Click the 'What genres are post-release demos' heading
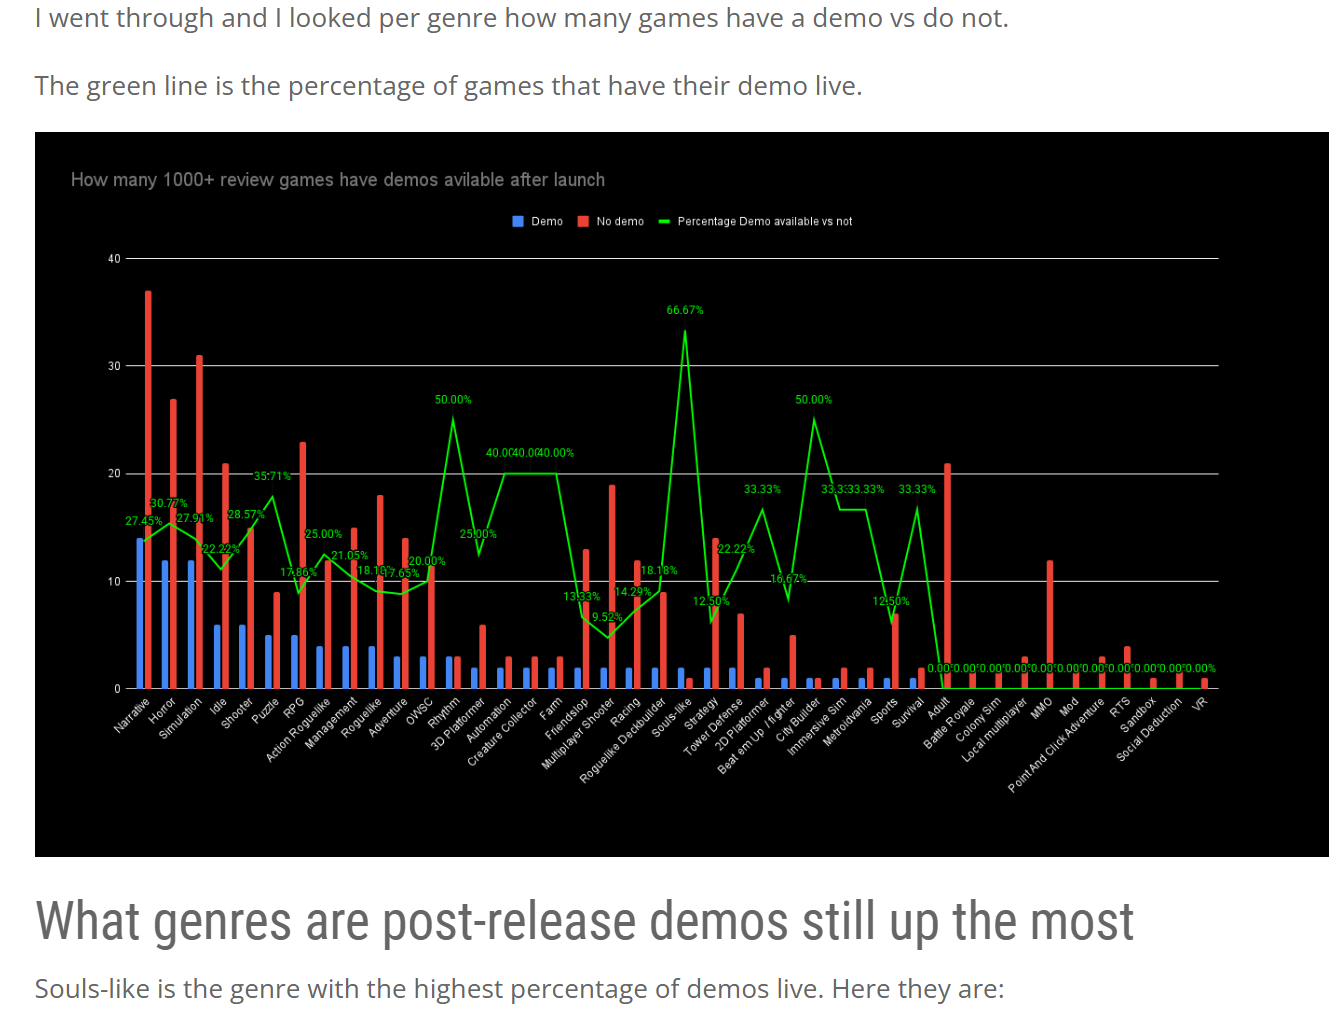 [x=584, y=922]
